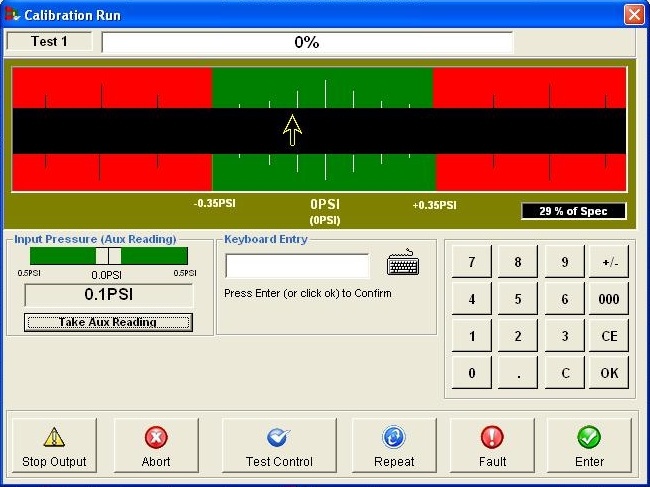Open the on-screen keyboard icon
The image size is (650, 487).
pyautogui.click(x=403, y=263)
